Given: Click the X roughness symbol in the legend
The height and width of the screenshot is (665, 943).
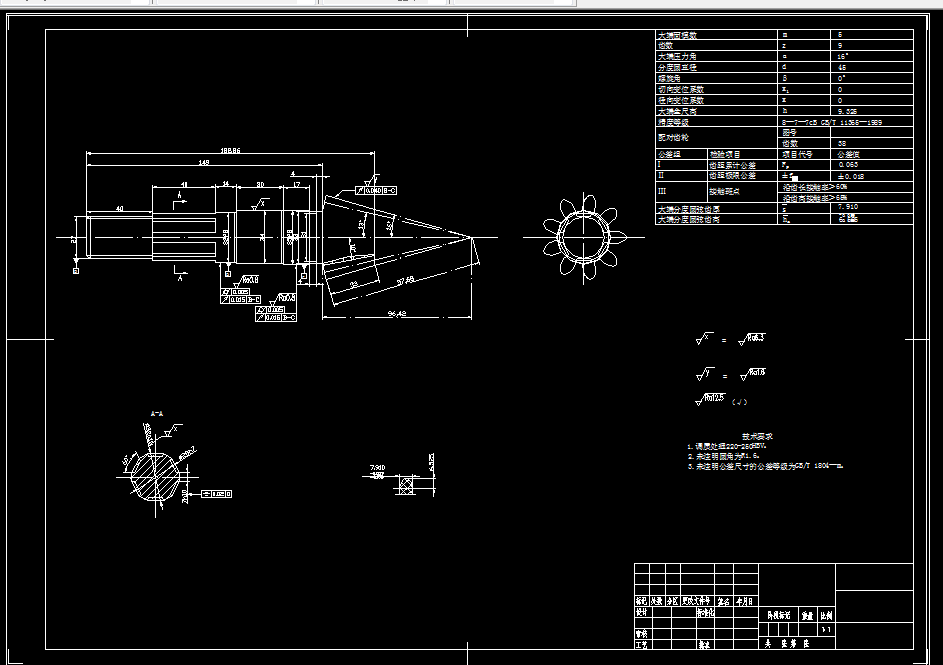Looking at the screenshot, I should [704, 339].
